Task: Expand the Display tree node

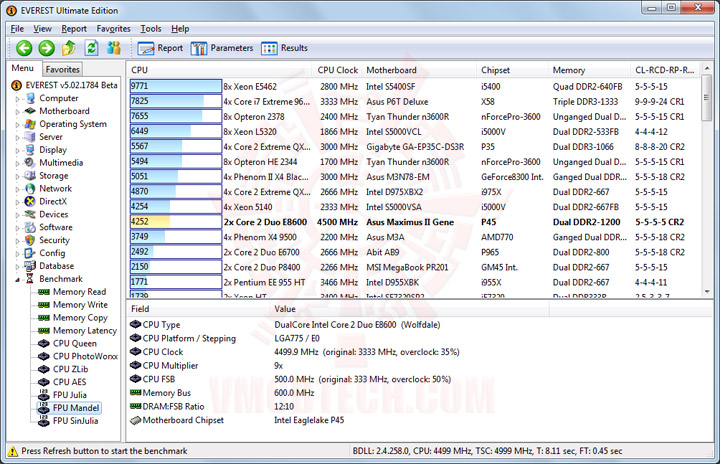Action: 17,150
